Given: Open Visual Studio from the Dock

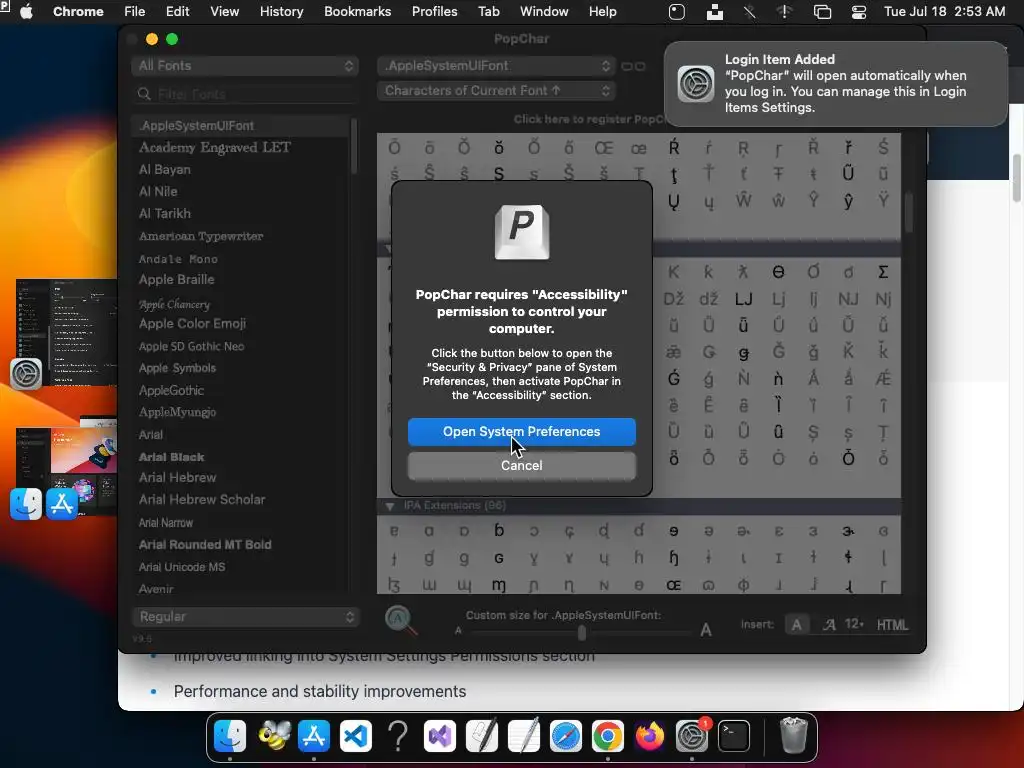Looking at the screenshot, I should (x=440, y=736).
